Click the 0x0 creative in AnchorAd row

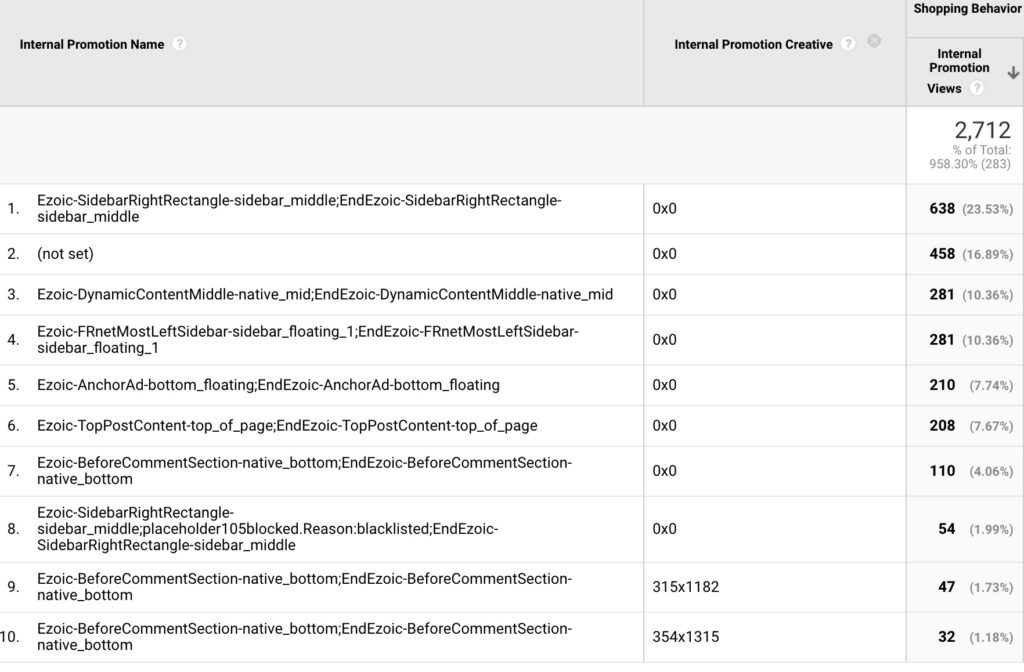[x=664, y=385]
